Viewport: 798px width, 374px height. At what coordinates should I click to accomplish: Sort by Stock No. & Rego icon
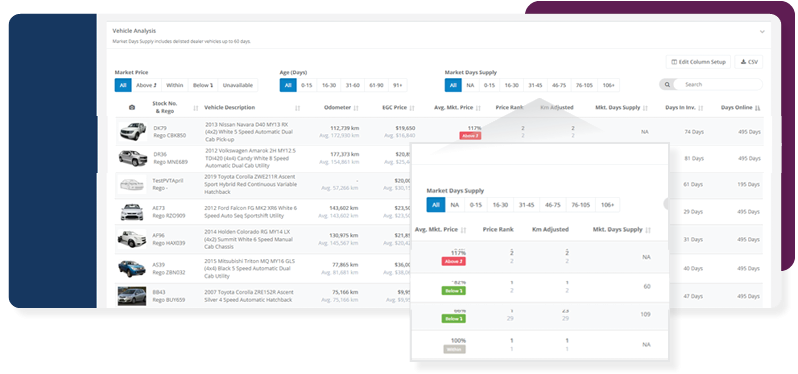point(196,108)
